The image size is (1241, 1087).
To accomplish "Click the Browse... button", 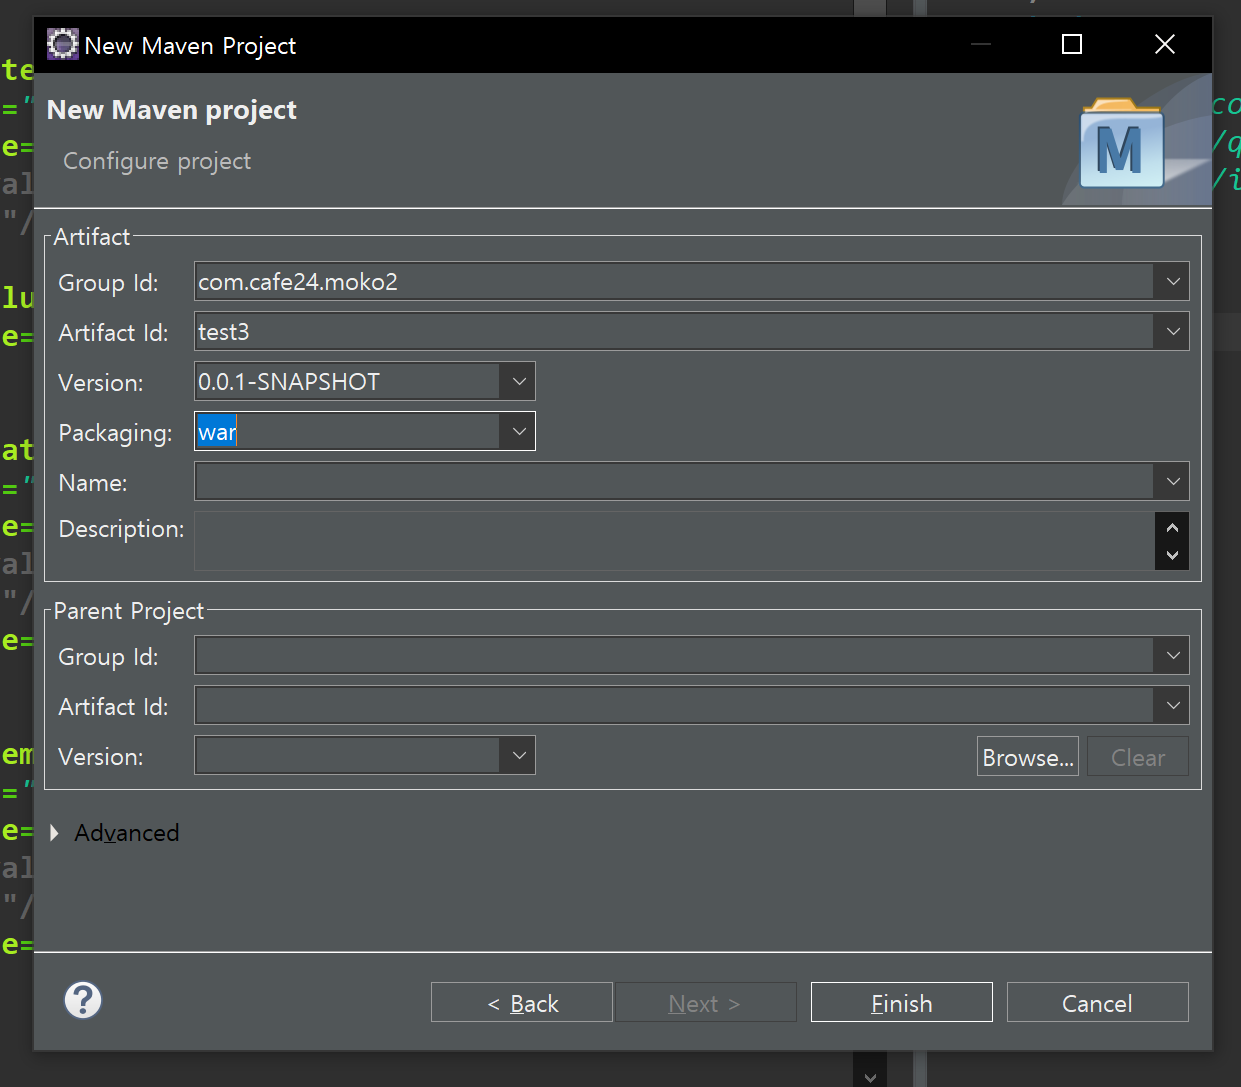I will tap(1028, 757).
